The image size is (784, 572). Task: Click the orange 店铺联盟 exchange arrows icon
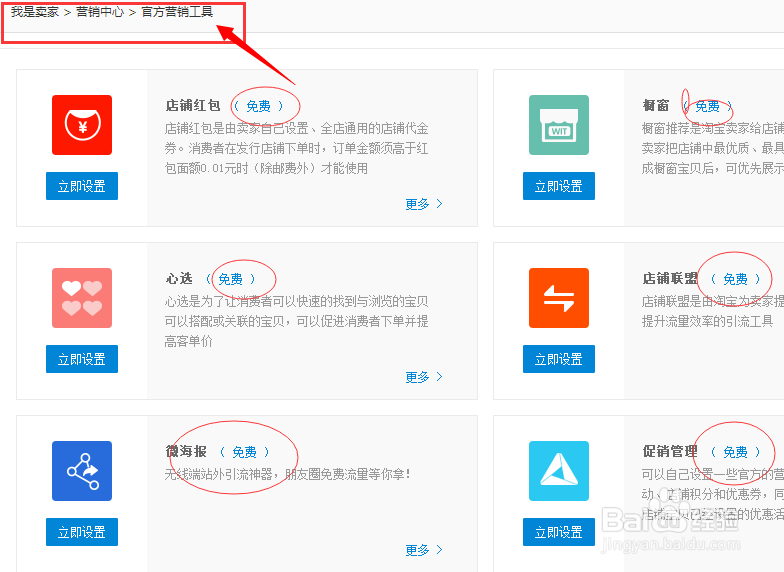(x=559, y=298)
